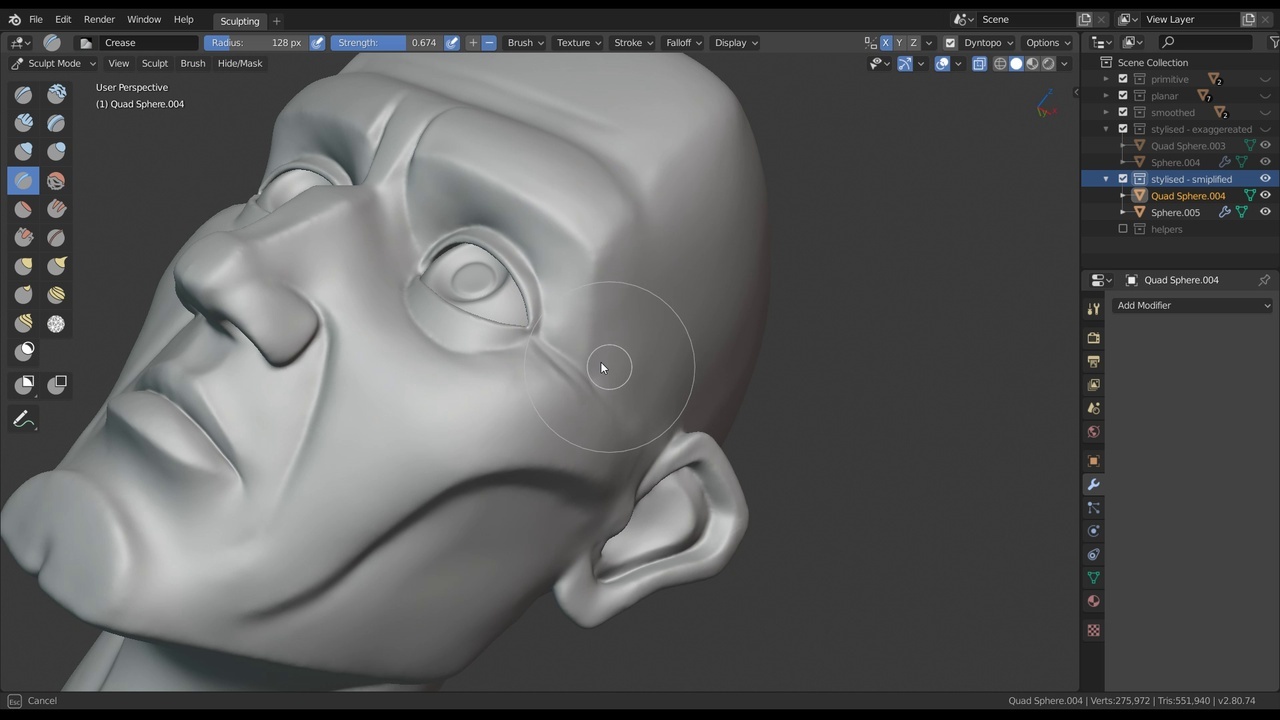Select Quad Sphere.004 in the outliner
This screenshot has width=1280, height=720.
[1188, 195]
